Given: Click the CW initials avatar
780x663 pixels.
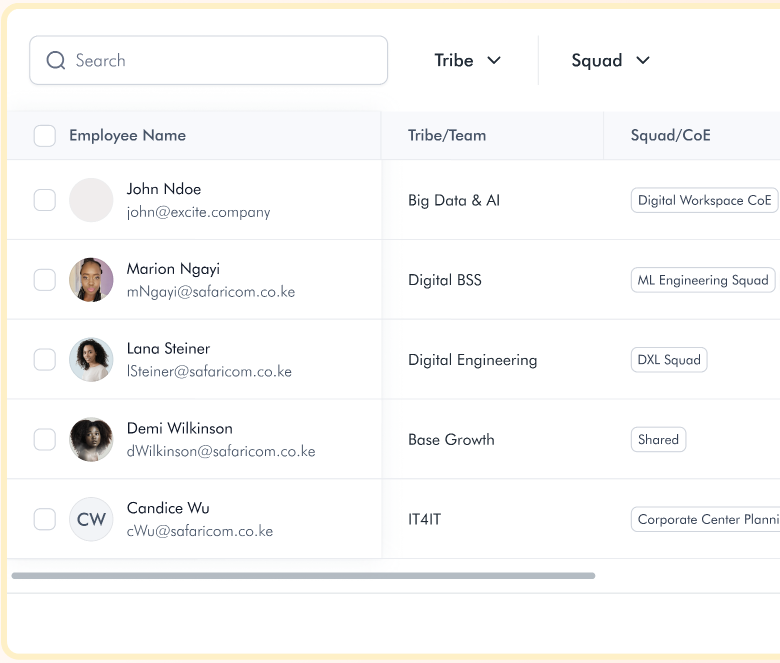Looking at the screenshot, I should pos(91,519).
